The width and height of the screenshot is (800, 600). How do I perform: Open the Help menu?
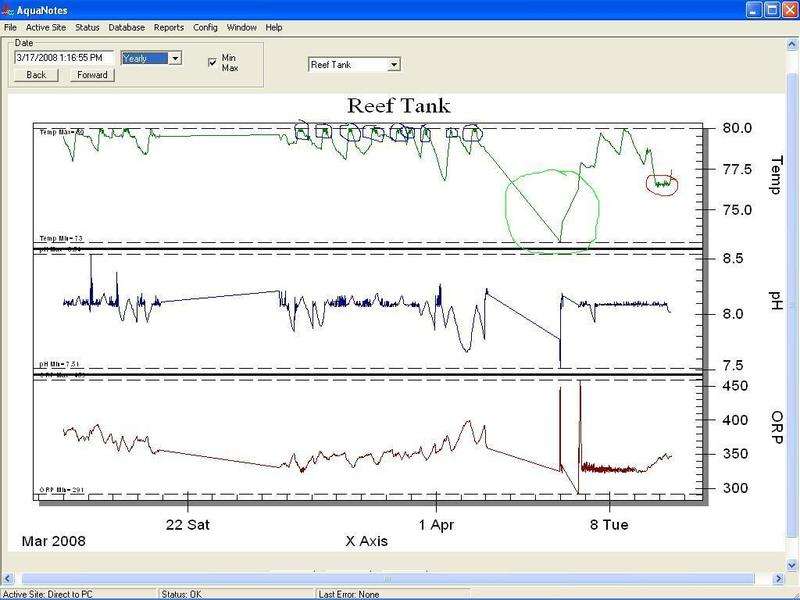point(274,27)
